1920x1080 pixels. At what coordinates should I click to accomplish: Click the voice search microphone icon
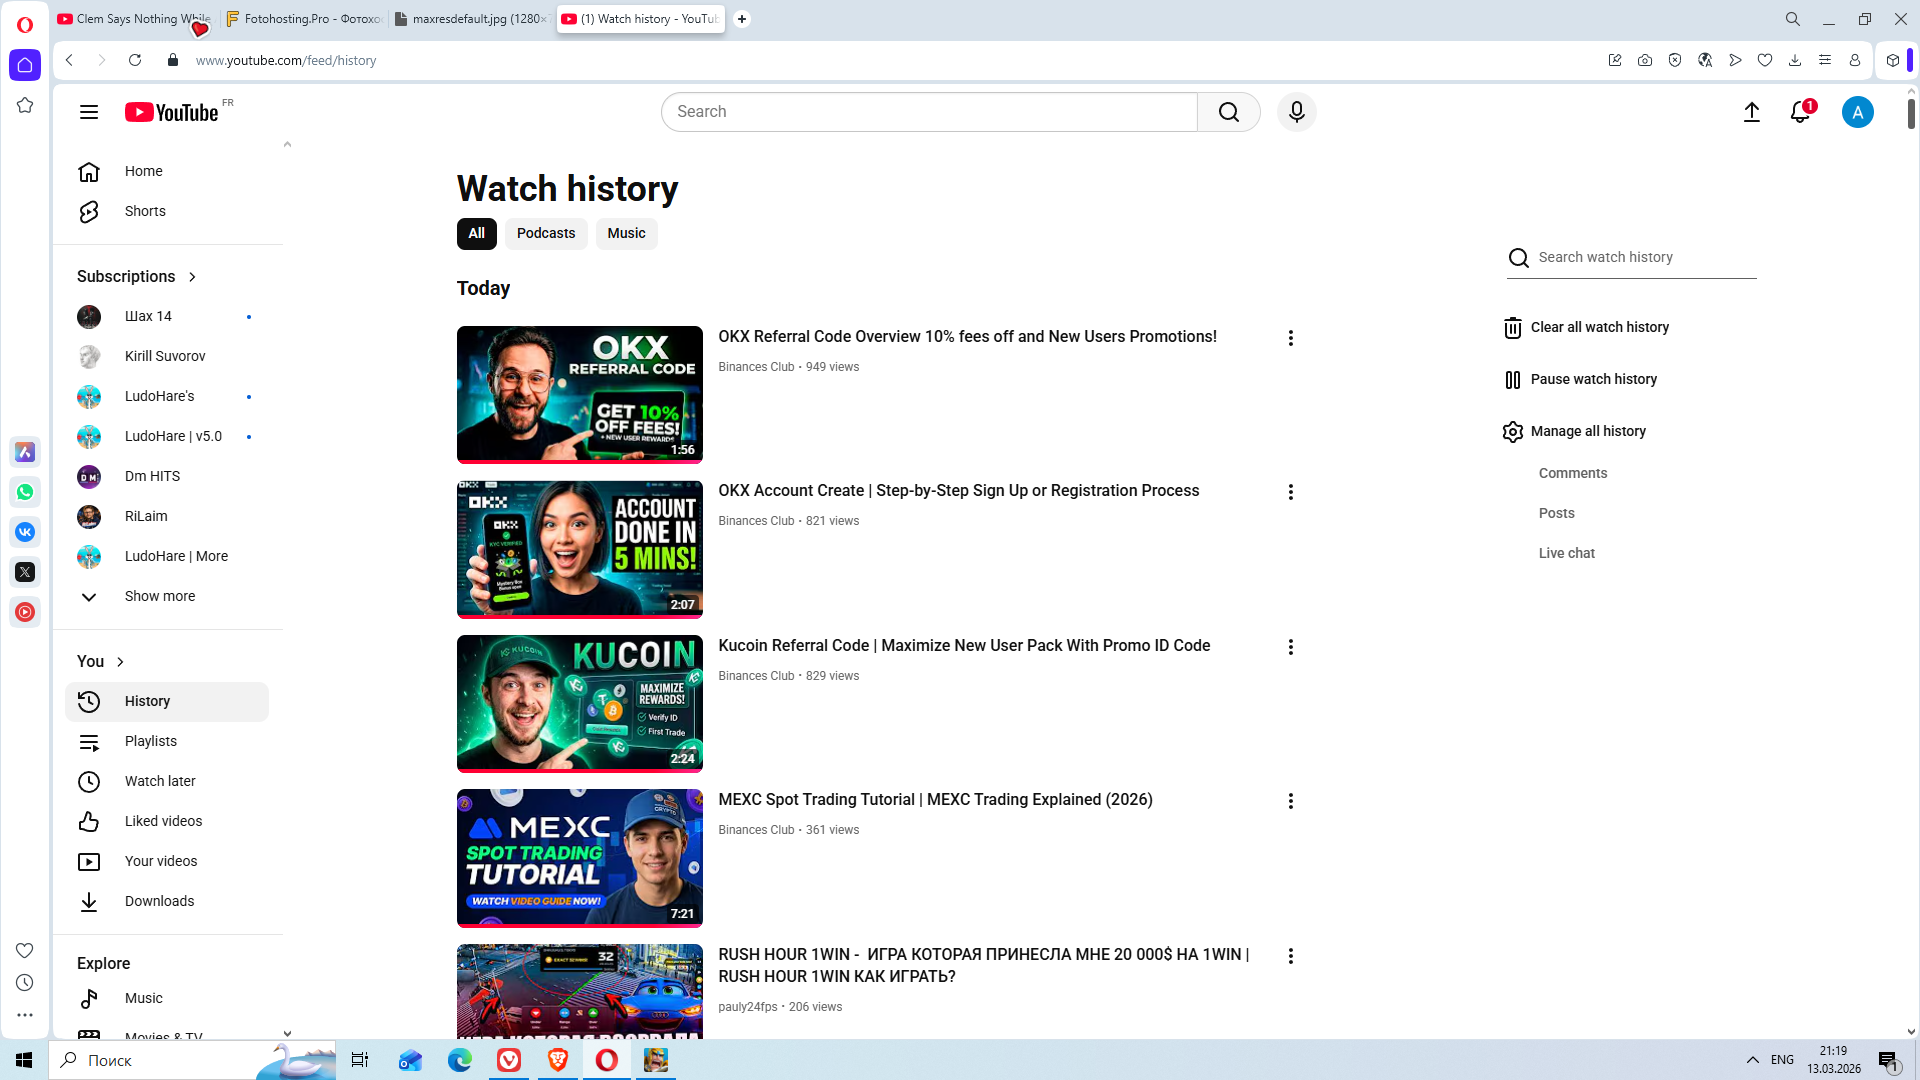(x=1296, y=112)
